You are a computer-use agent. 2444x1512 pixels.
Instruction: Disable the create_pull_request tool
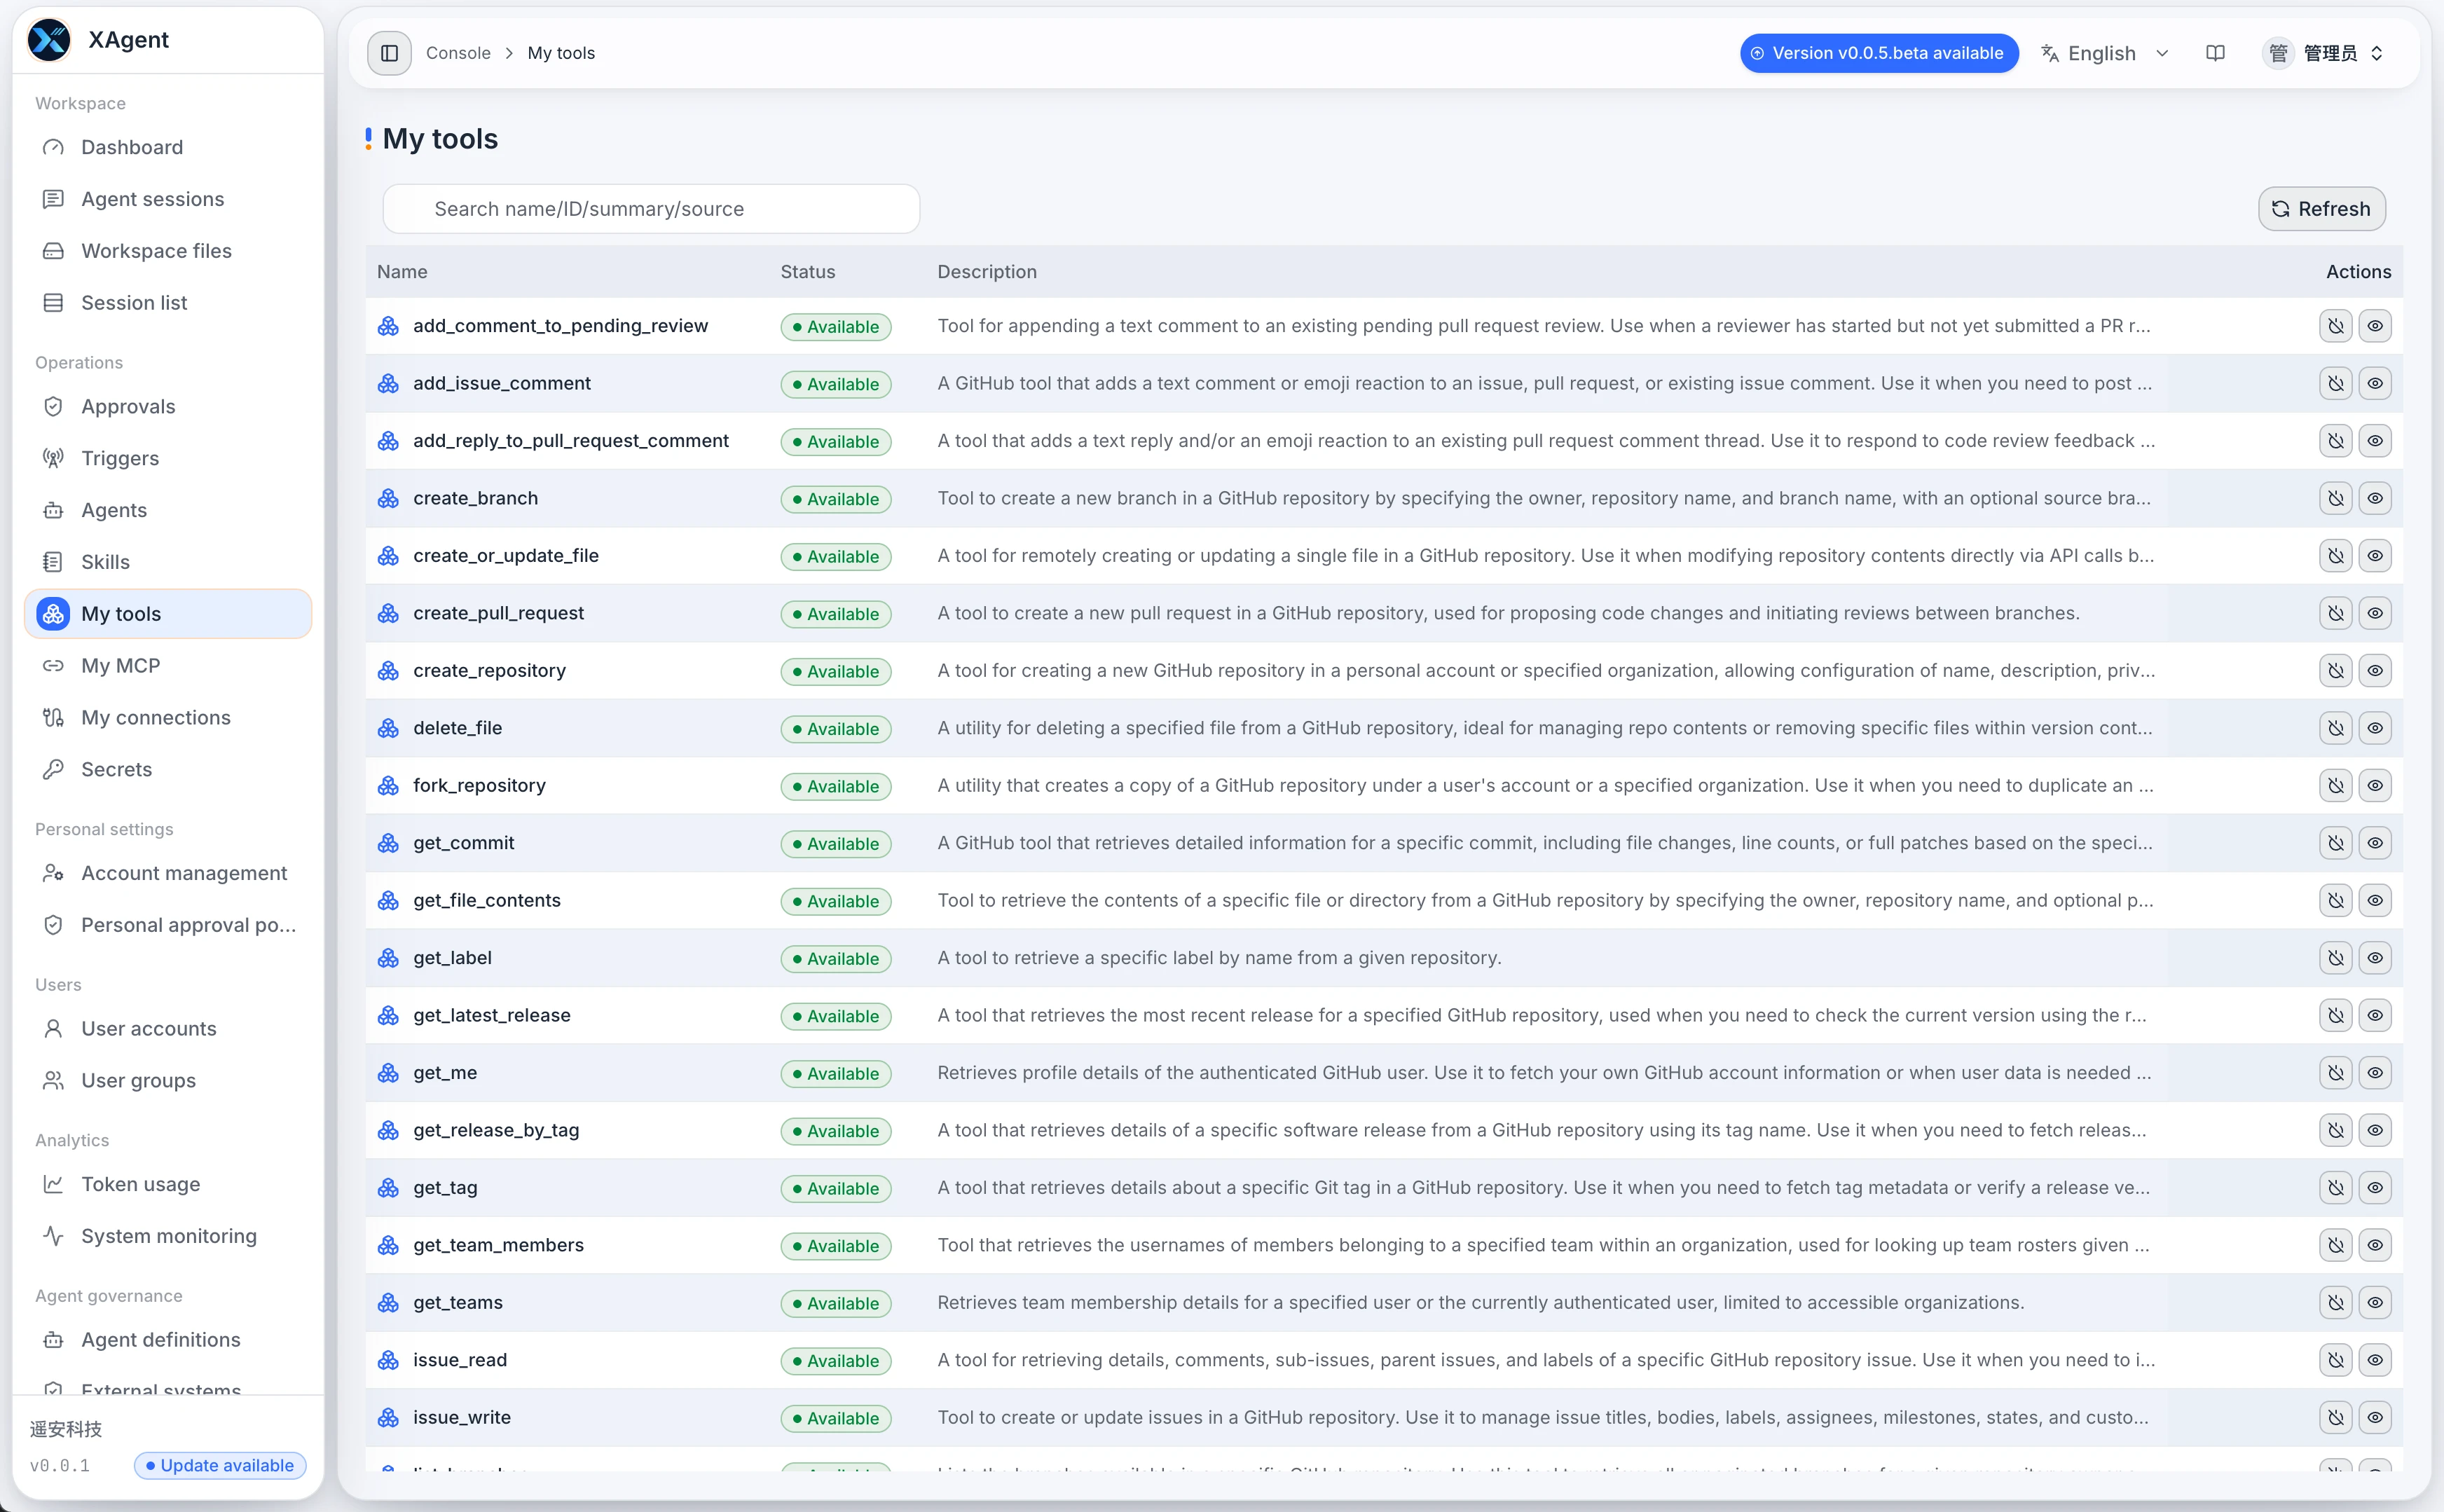tap(2335, 613)
